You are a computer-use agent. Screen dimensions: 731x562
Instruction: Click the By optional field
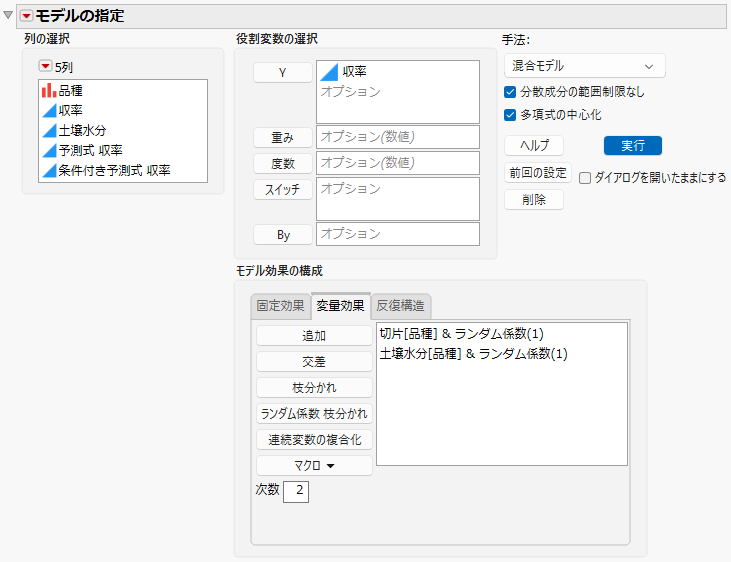point(398,234)
